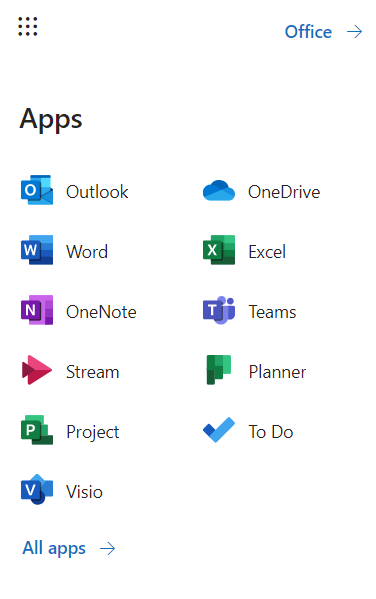
Task: Select the OneNote text label
Action: [101, 311]
